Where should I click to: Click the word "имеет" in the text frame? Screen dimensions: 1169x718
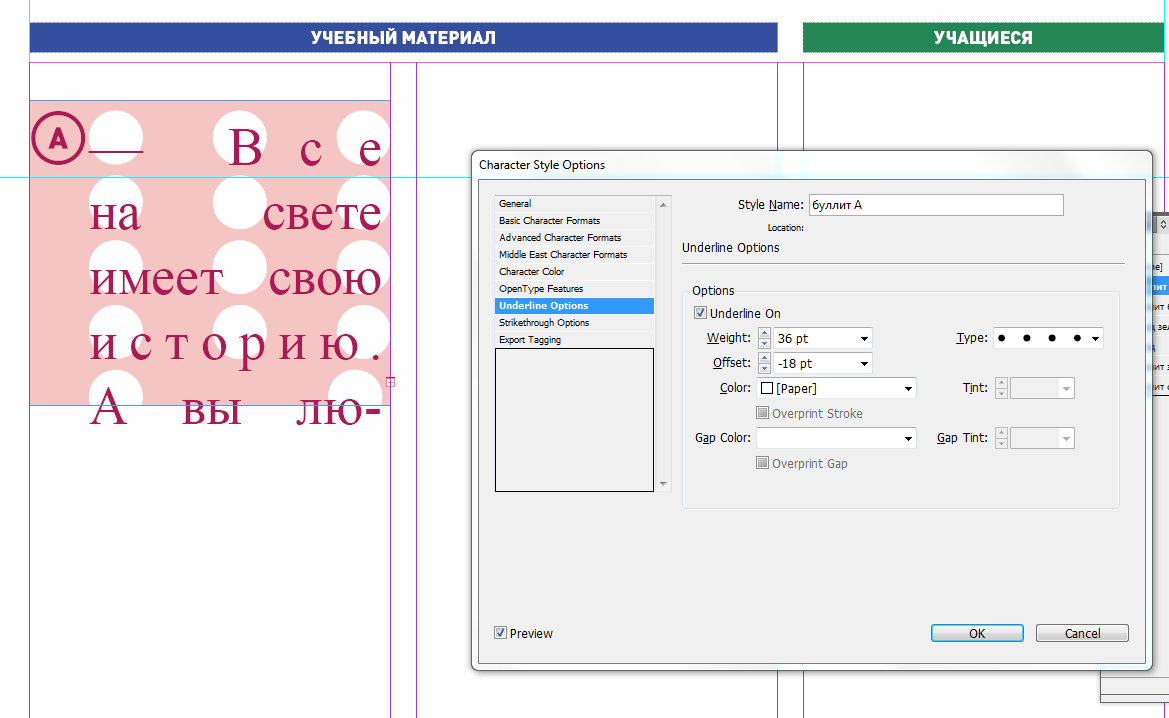[x=157, y=280]
